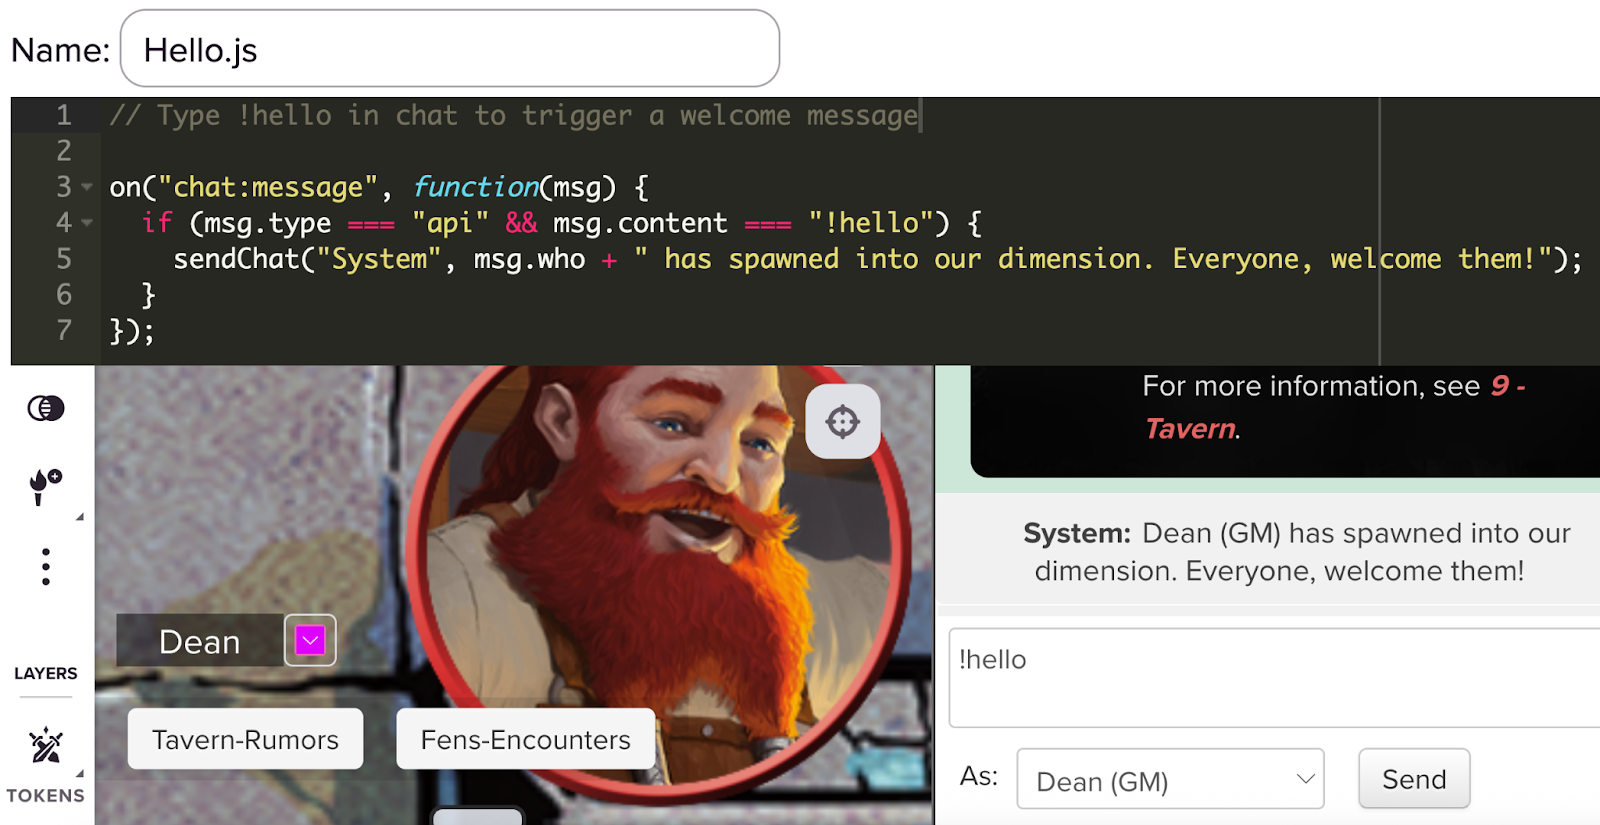1600x825 pixels.
Task: Click the crosshair target icon on token
Action: pyautogui.click(x=842, y=422)
